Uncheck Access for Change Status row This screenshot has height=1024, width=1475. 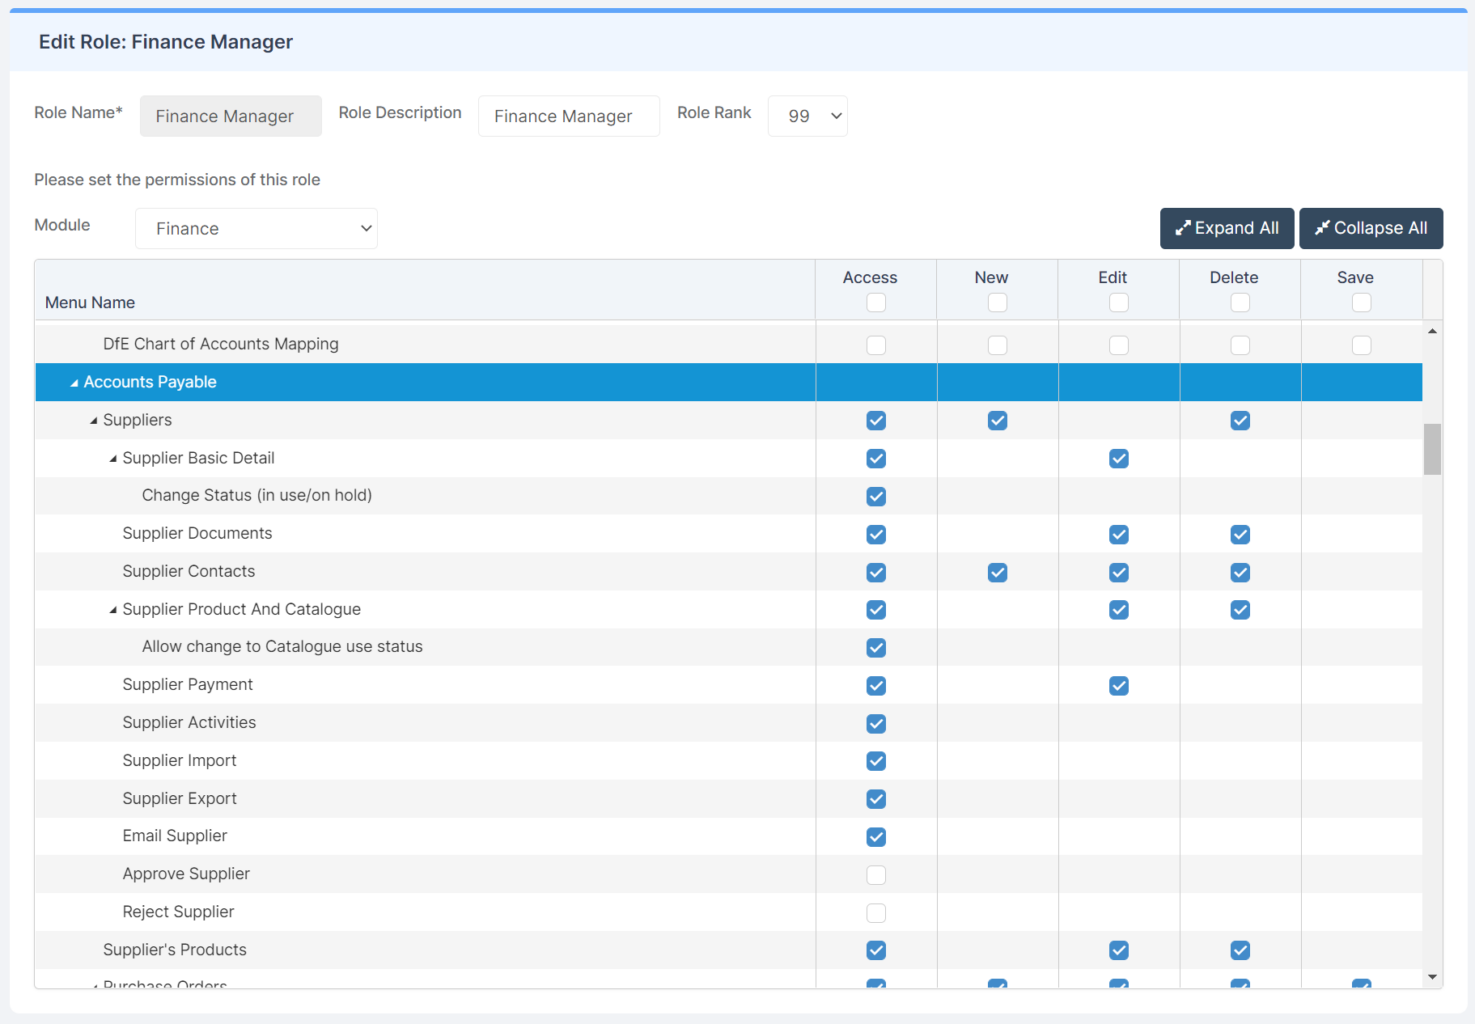tap(876, 496)
